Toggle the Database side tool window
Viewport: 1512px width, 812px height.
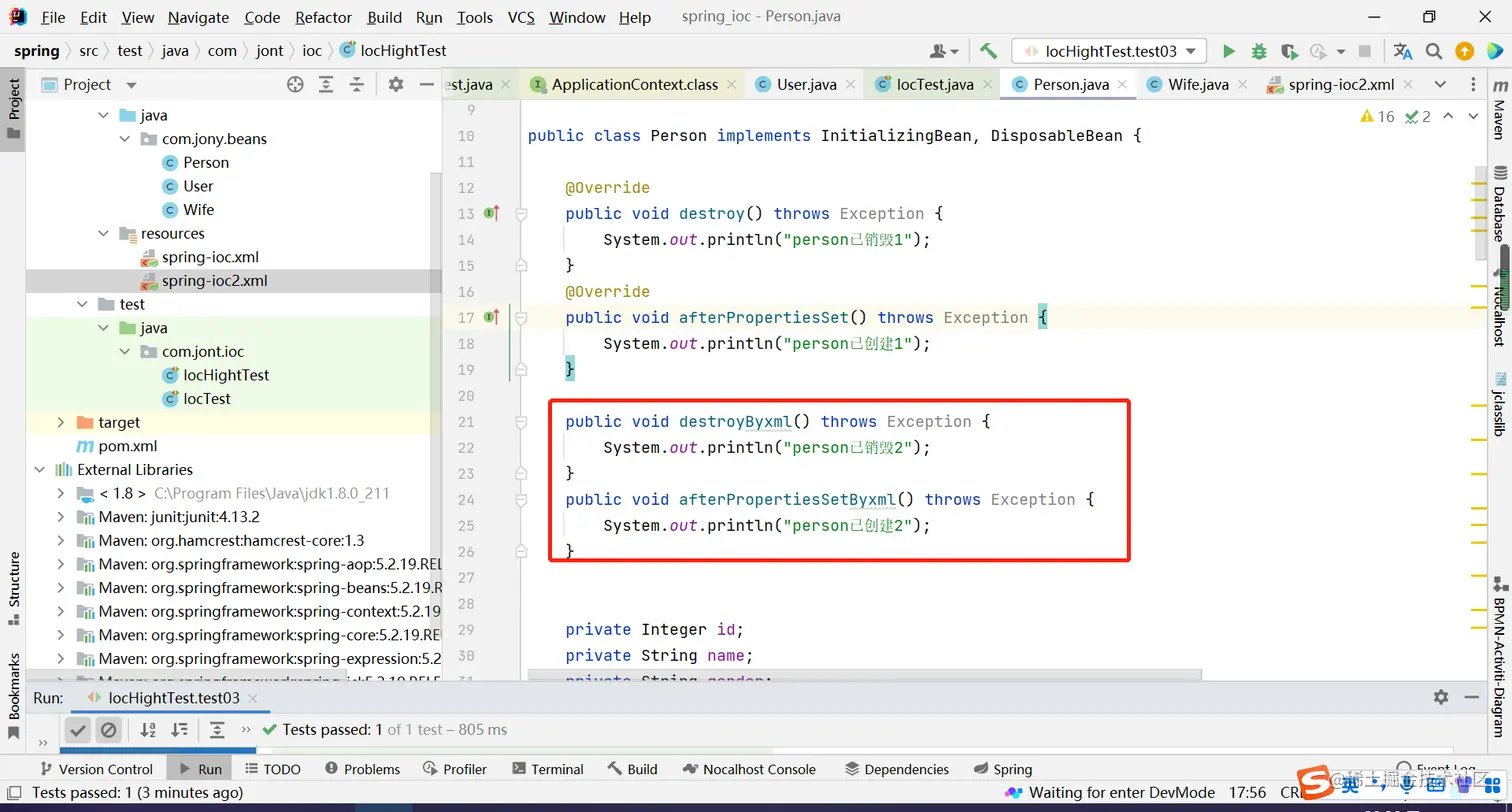tap(1499, 205)
